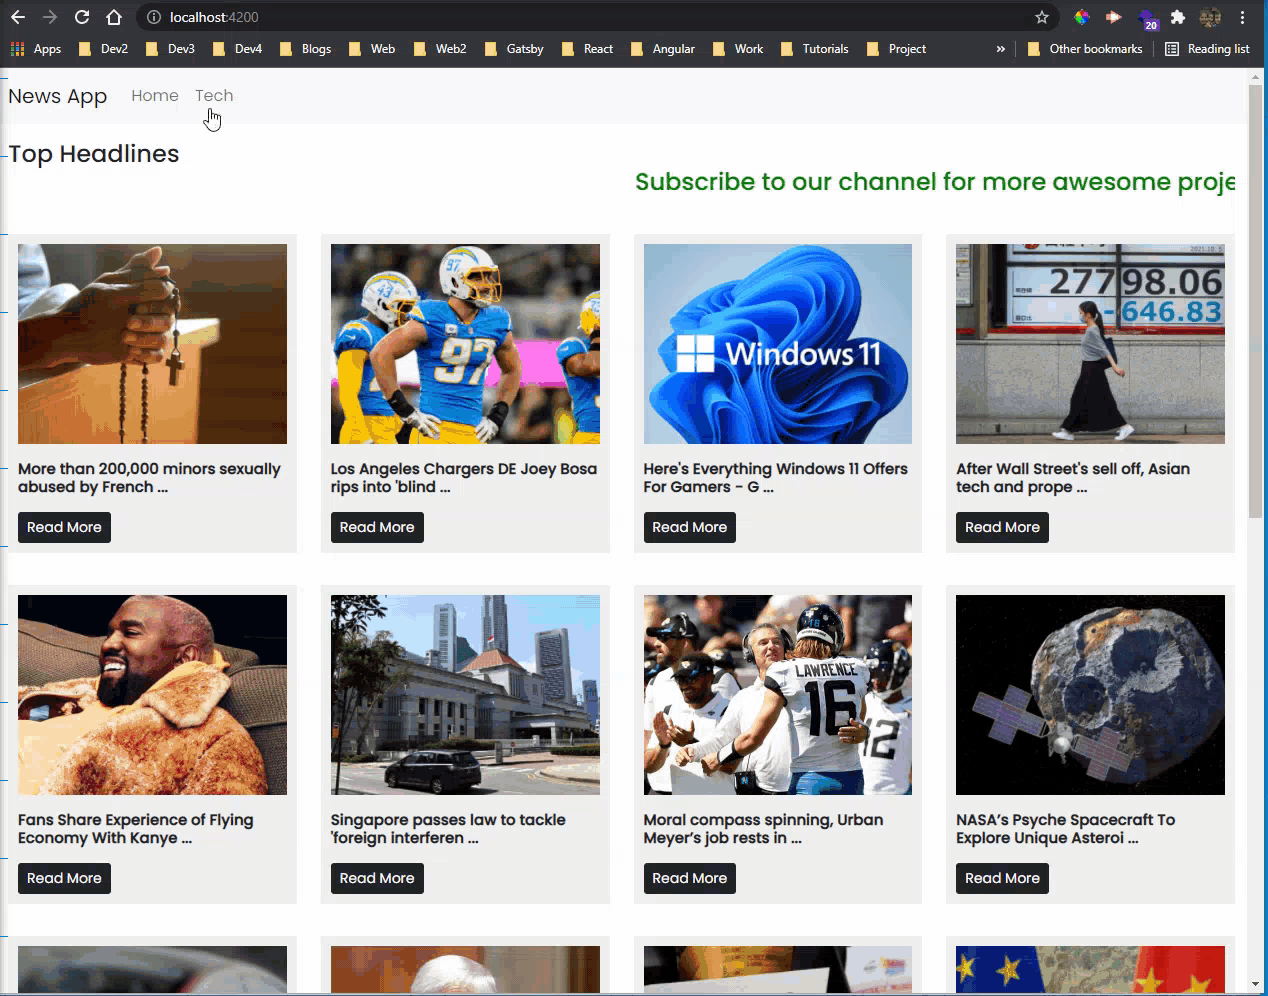Click the extension icon with the 20 badge
The image size is (1268, 996).
(1147, 18)
